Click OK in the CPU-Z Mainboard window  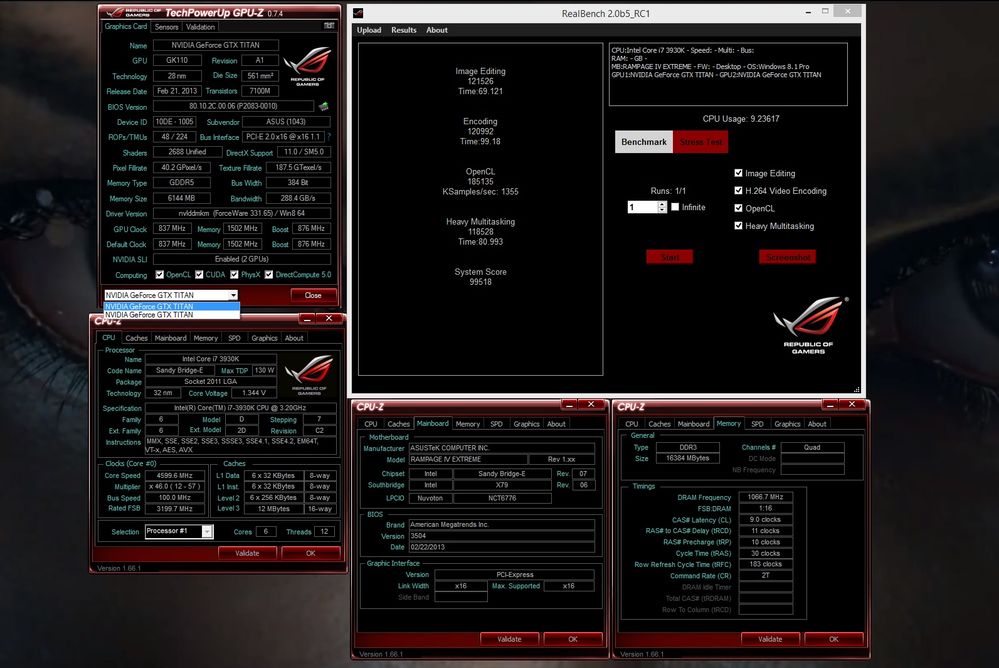[x=573, y=639]
